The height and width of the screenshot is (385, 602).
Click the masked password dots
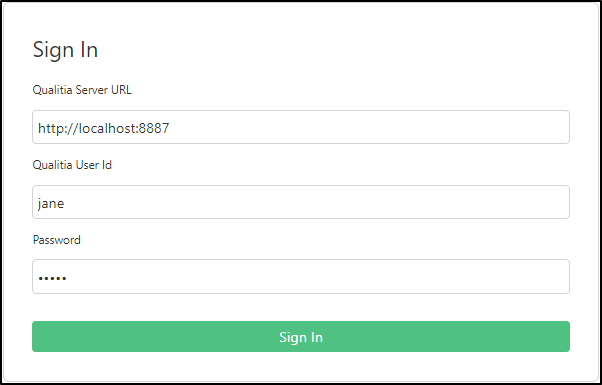point(52,278)
